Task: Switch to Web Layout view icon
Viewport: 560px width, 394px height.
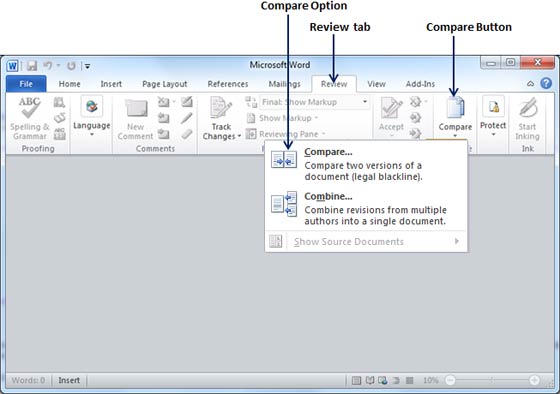Action: click(383, 380)
